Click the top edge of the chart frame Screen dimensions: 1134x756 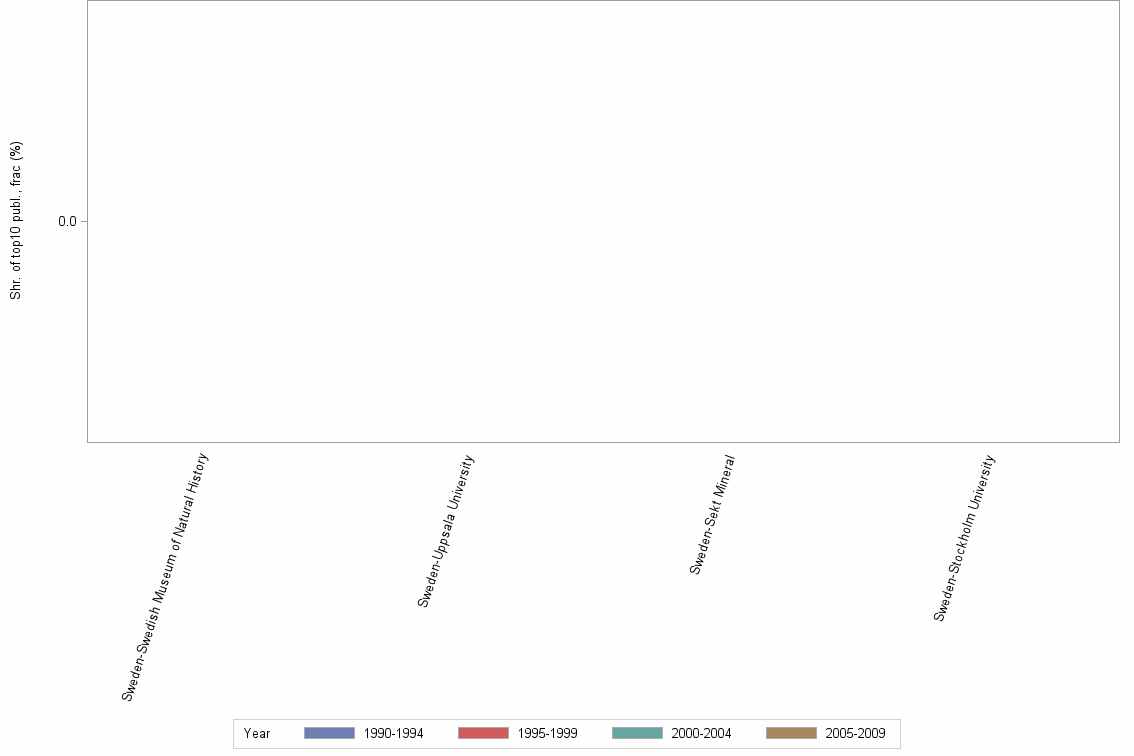(x=600, y=3)
